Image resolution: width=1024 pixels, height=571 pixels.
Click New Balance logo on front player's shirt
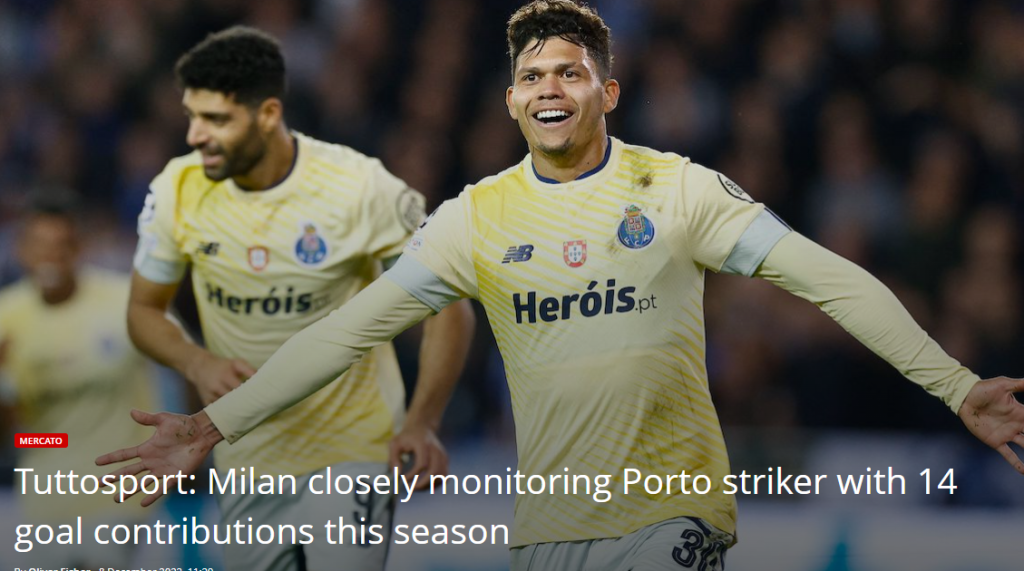click(x=518, y=254)
